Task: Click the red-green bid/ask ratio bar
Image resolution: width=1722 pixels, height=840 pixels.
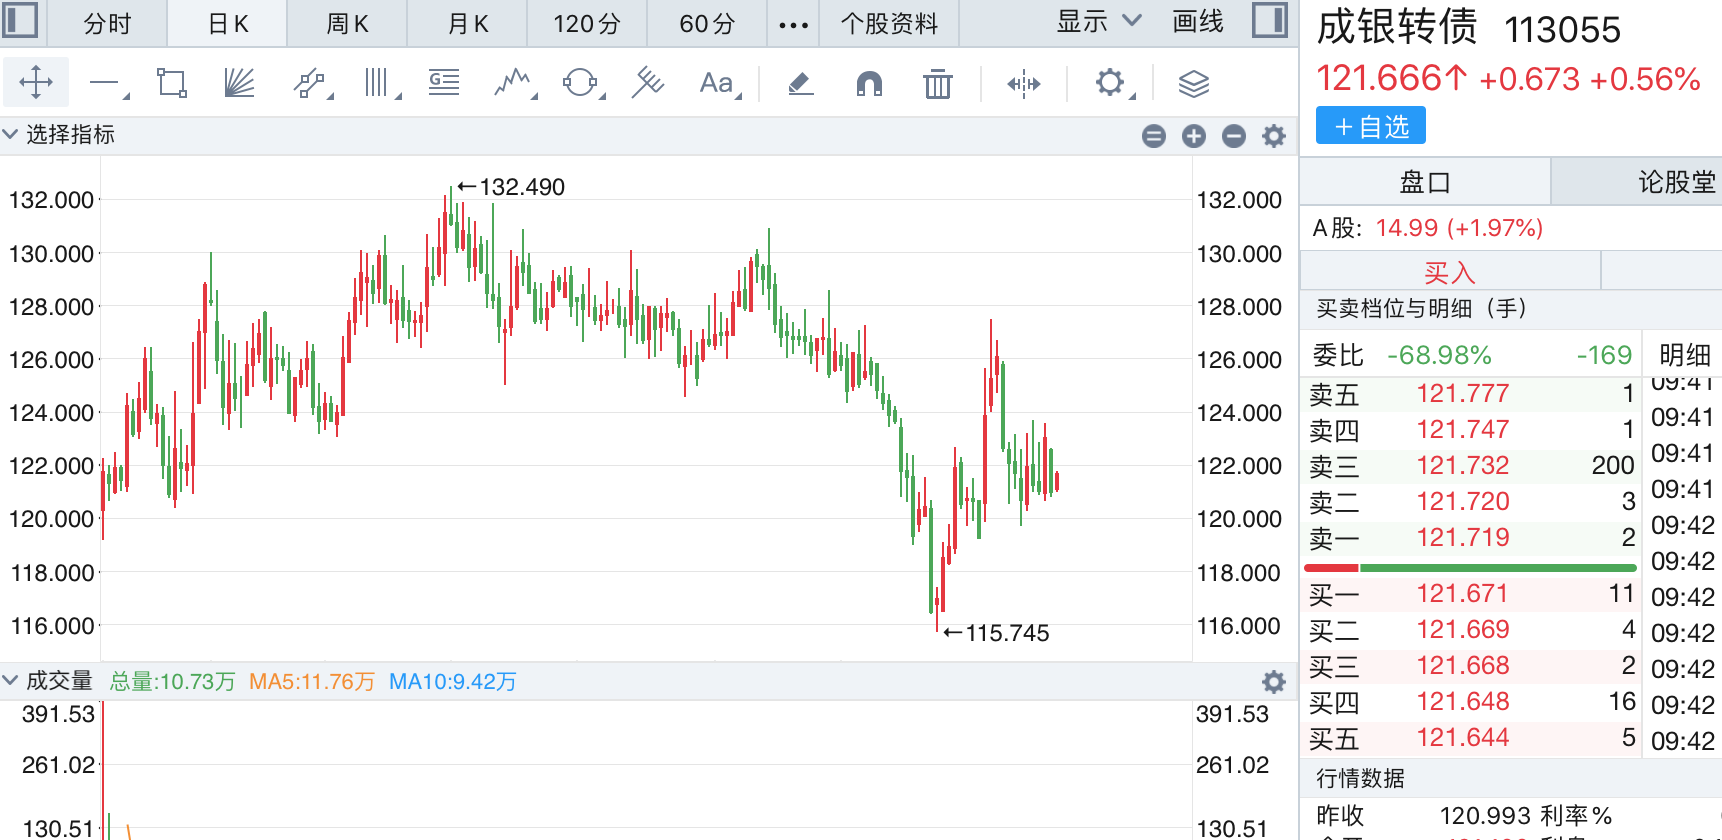Action: point(1470,567)
